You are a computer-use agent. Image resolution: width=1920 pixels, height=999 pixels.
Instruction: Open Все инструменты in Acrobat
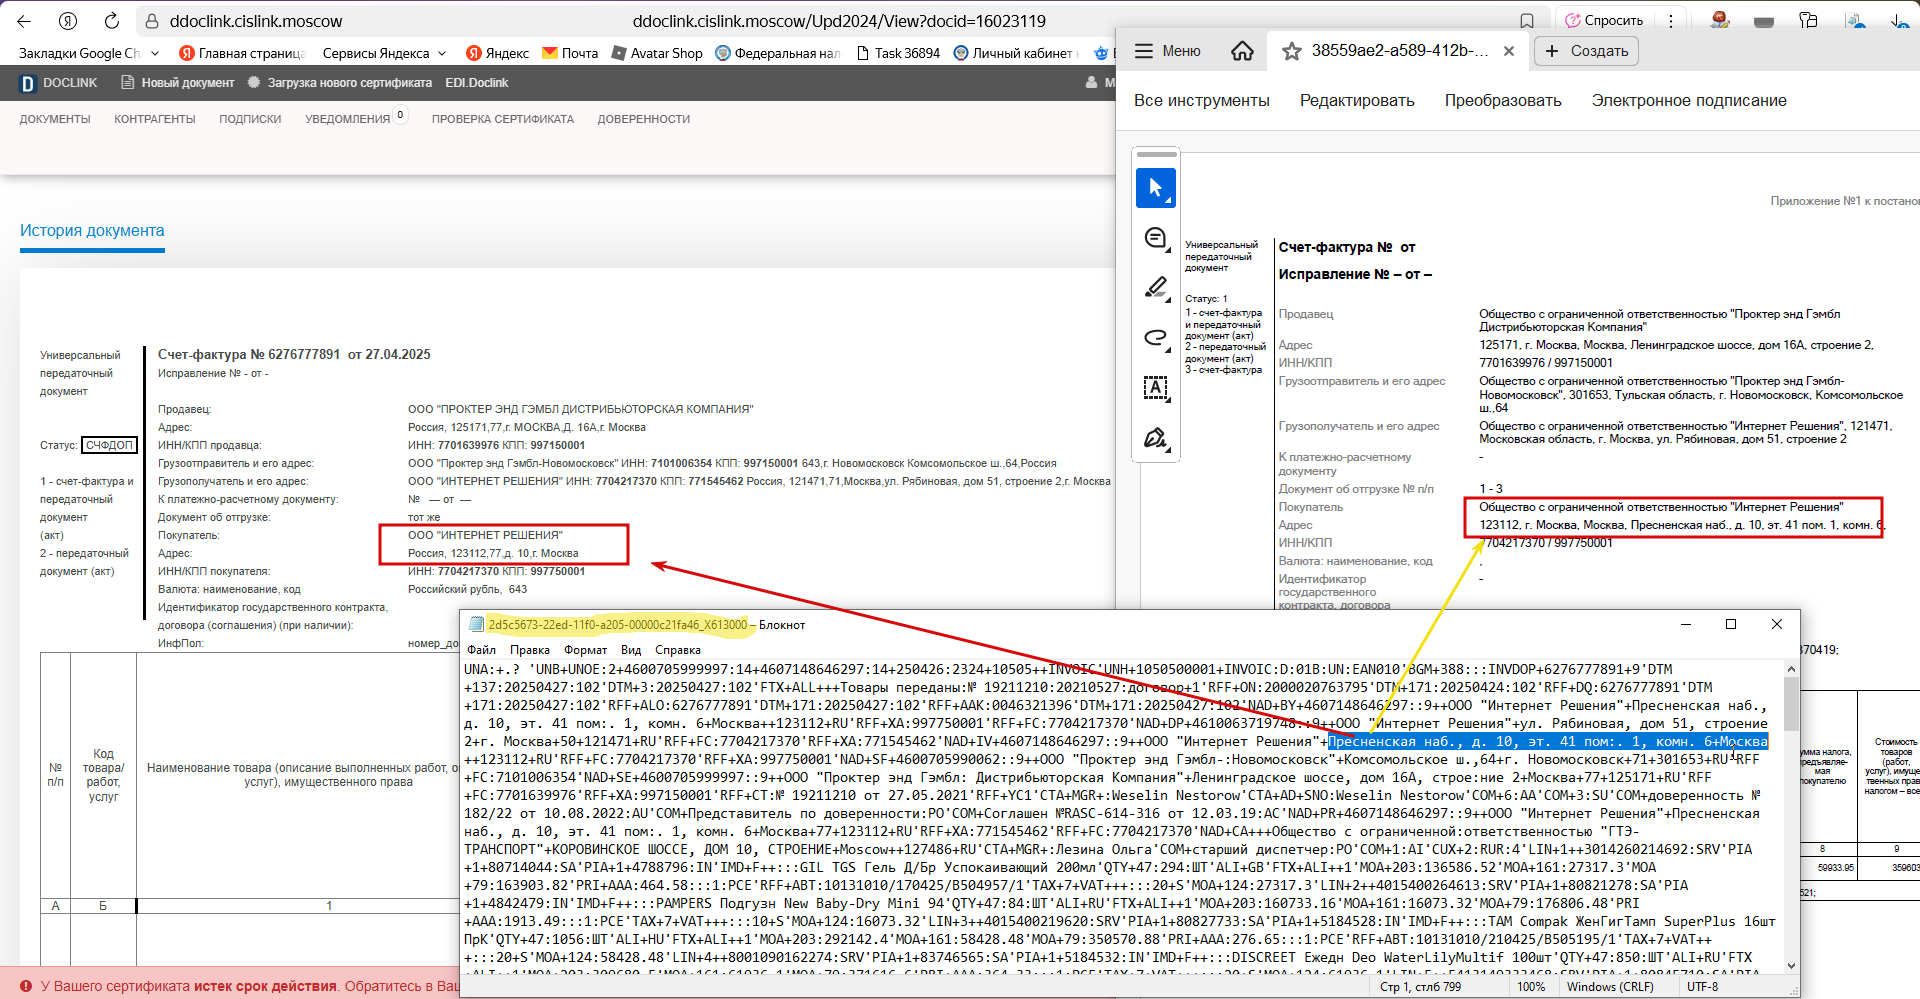1202,101
